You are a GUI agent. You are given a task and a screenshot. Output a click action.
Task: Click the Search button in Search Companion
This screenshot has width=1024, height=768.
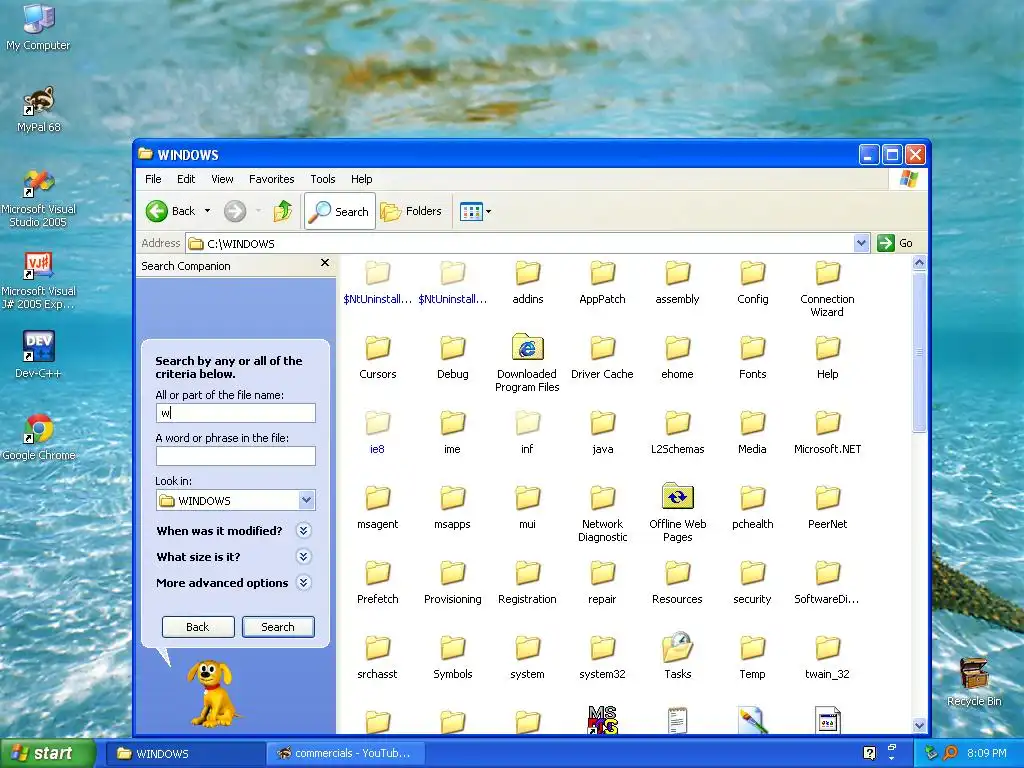[x=278, y=626]
